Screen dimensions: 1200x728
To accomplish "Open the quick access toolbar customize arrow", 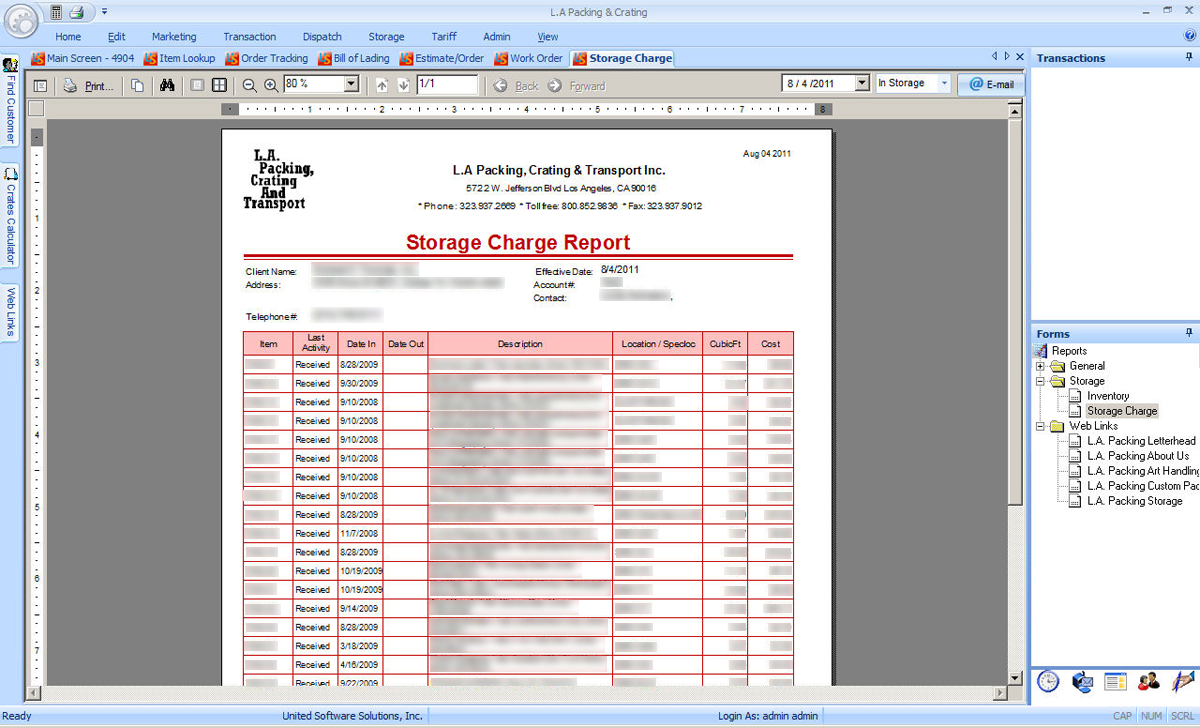I will (x=104, y=12).
